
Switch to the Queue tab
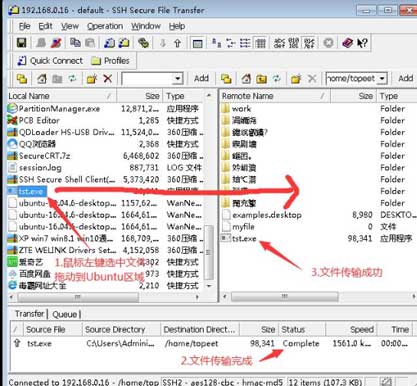65,314
